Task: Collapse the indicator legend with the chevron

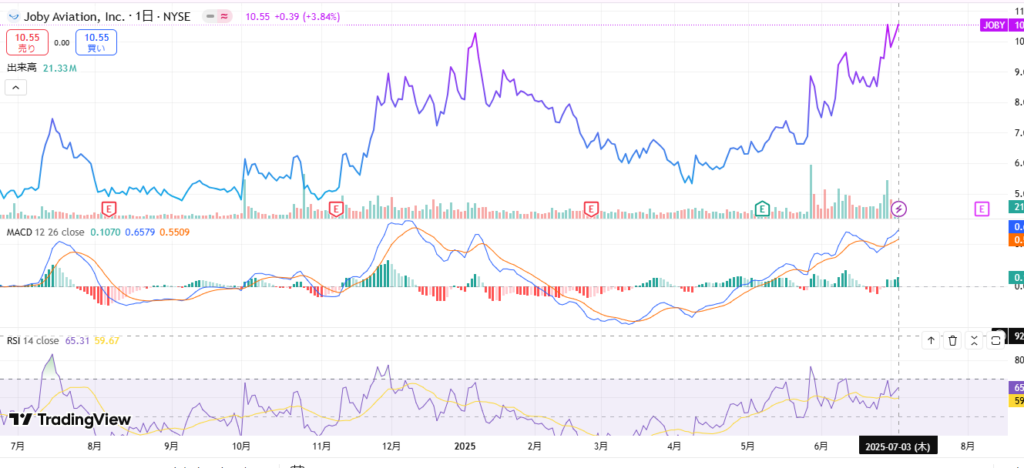Action: click(16, 87)
